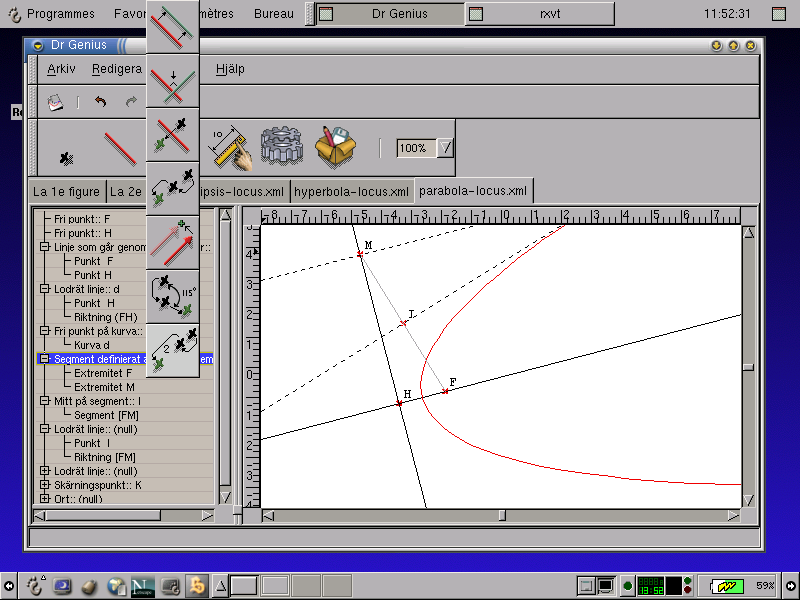Click the green 13:52 clock applet
800x600 pixels.
651,586
